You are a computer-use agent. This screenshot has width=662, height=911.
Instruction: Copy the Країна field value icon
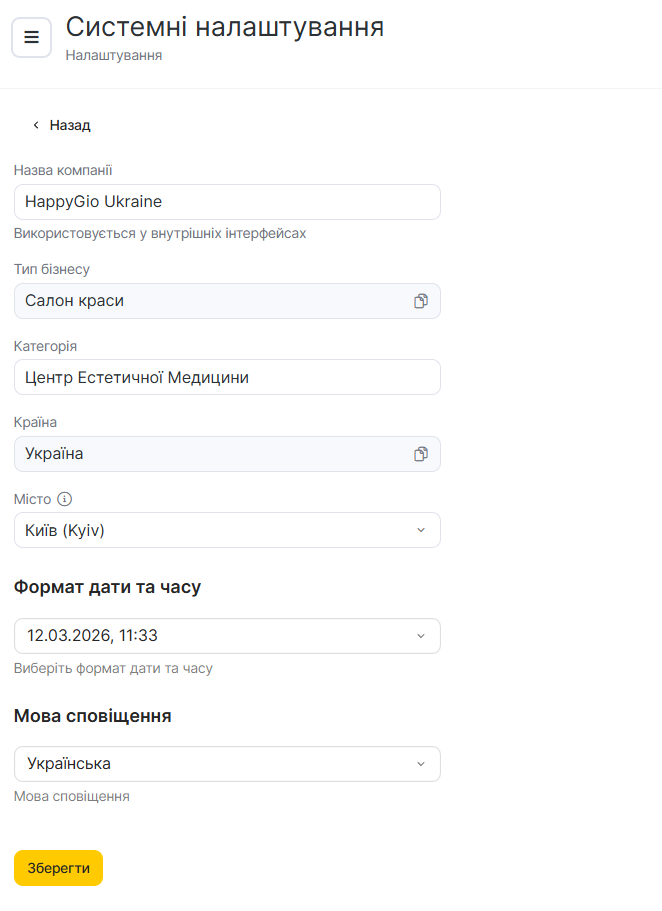click(x=421, y=454)
